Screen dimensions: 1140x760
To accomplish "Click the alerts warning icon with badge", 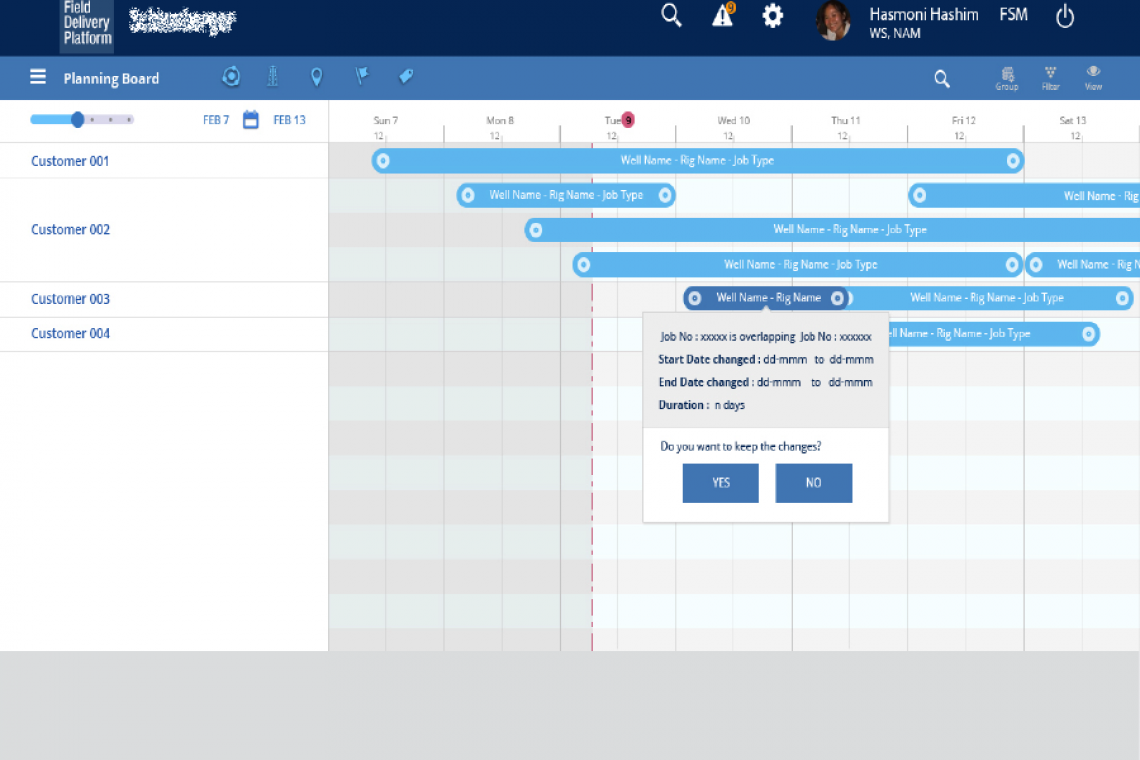I will 723,16.
